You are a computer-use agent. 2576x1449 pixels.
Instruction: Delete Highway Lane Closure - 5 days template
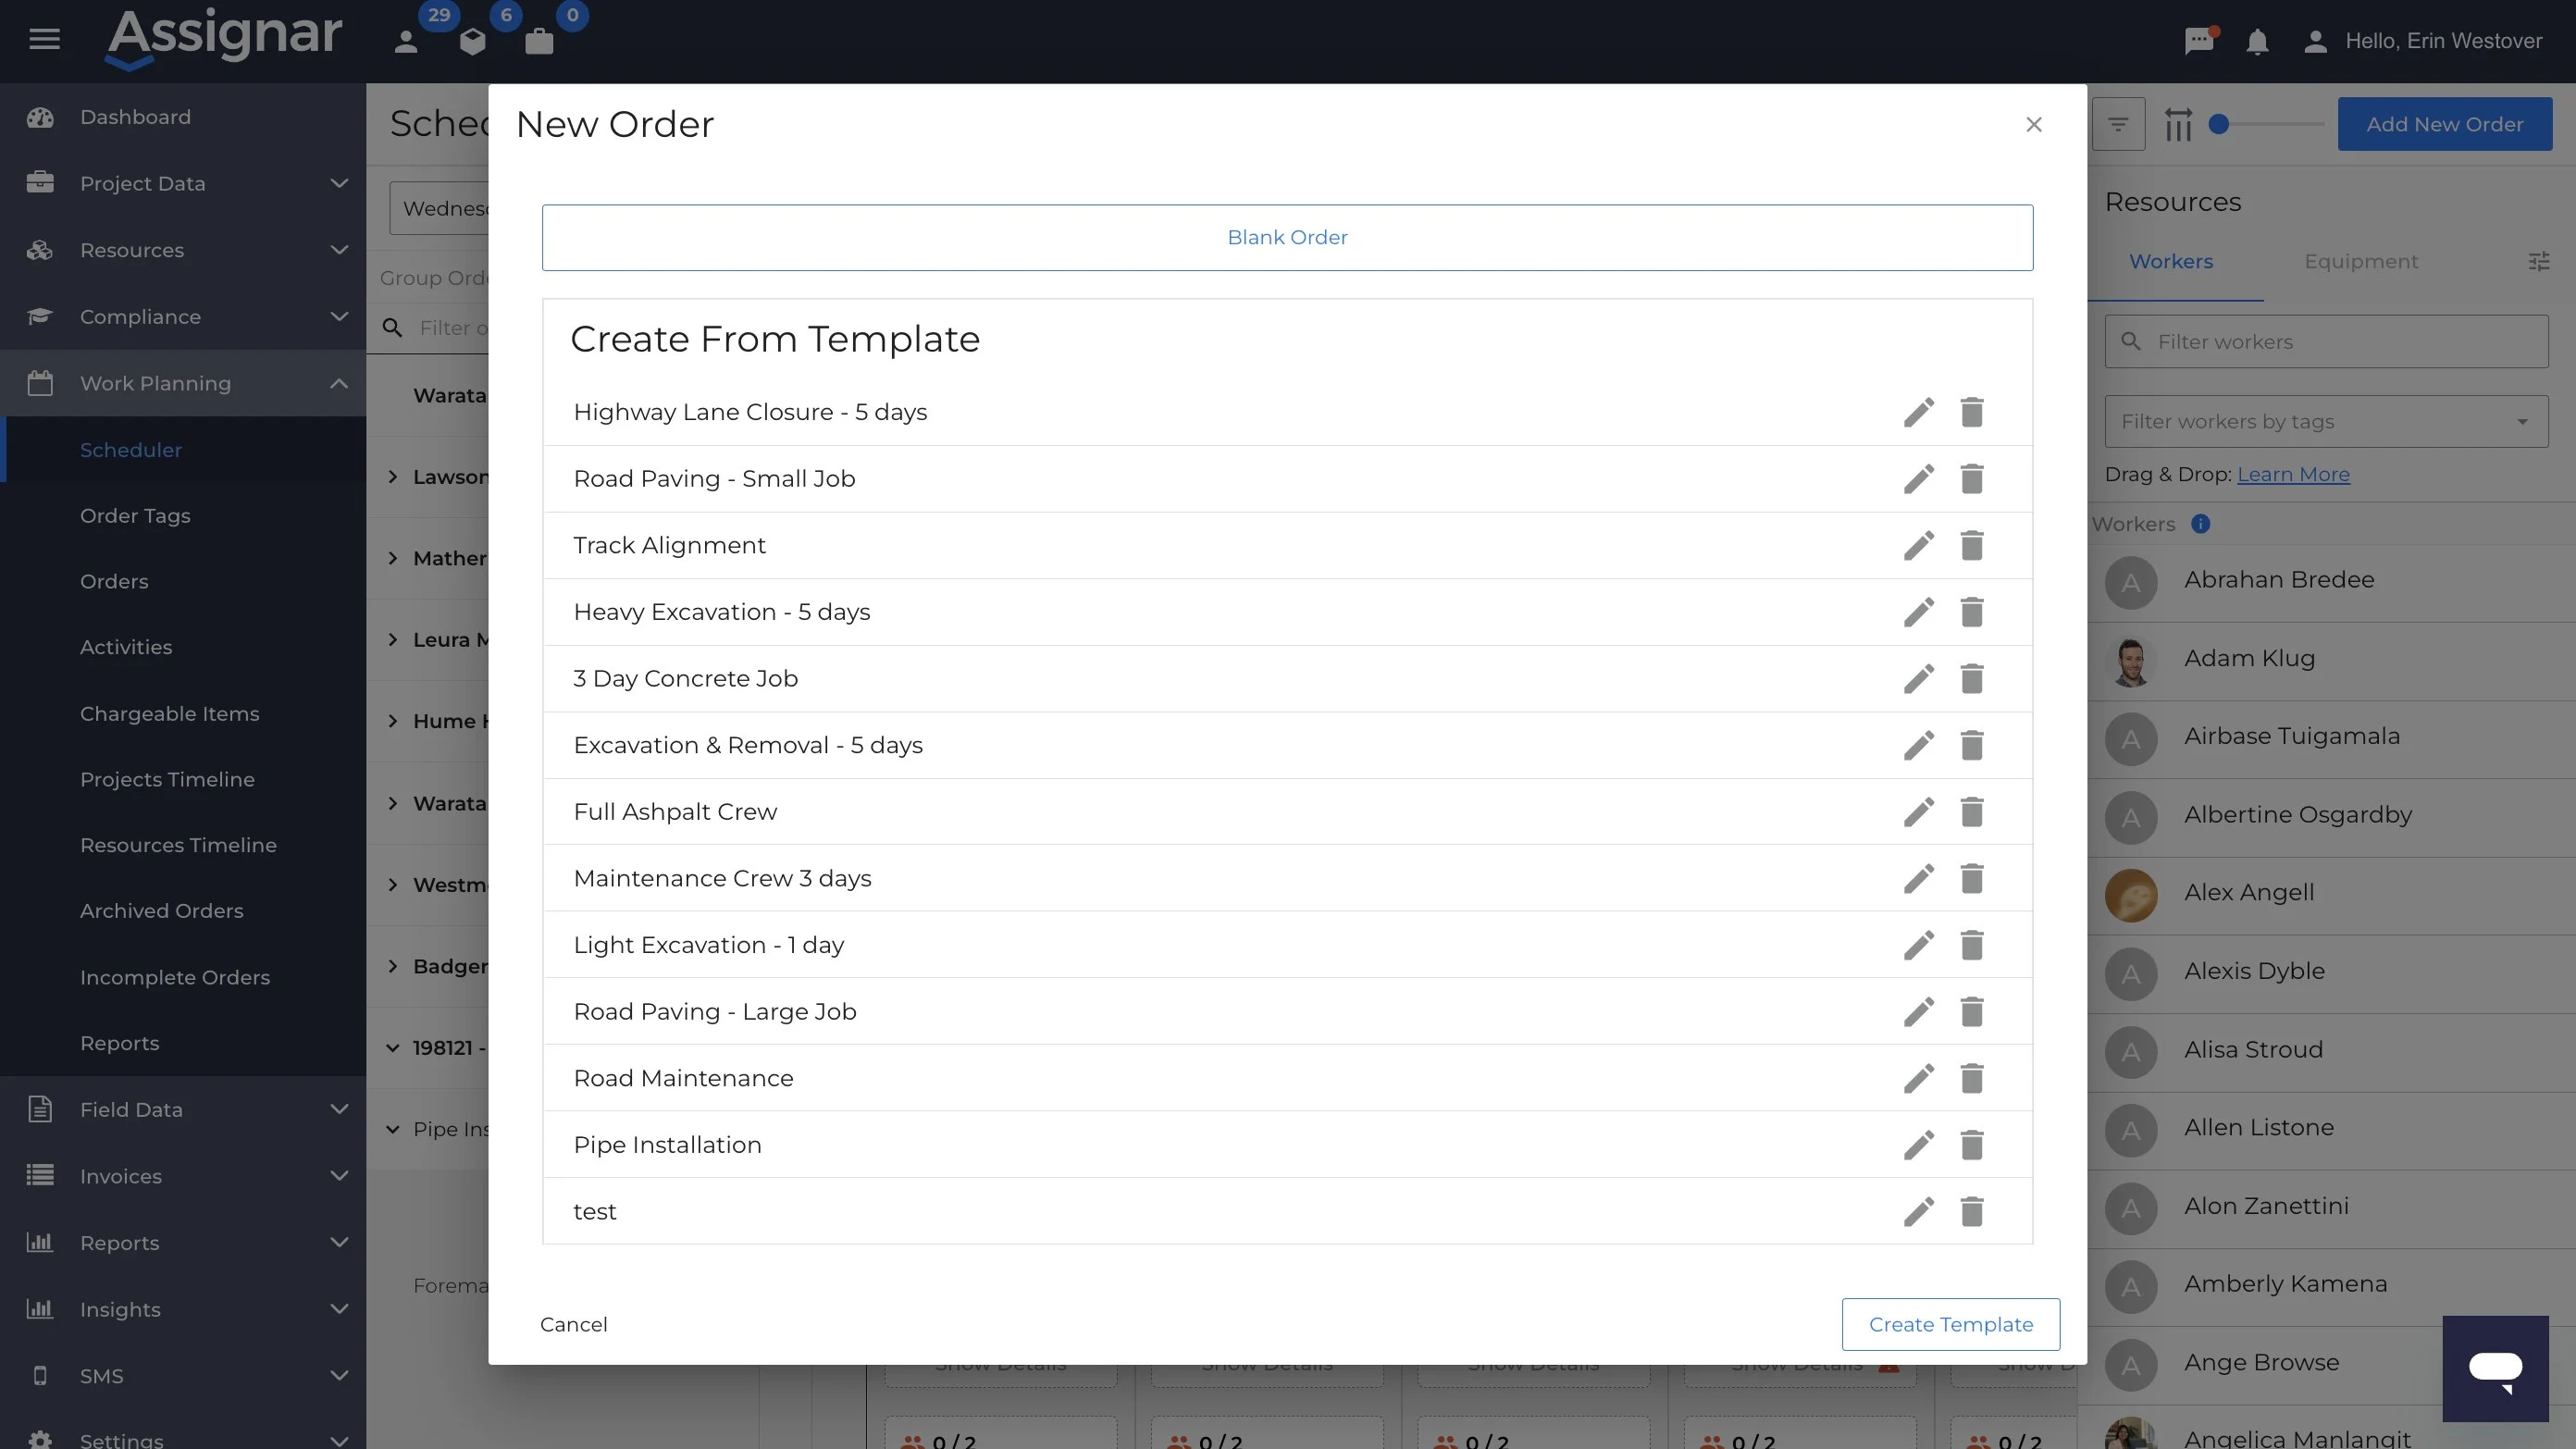[x=1971, y=412]
